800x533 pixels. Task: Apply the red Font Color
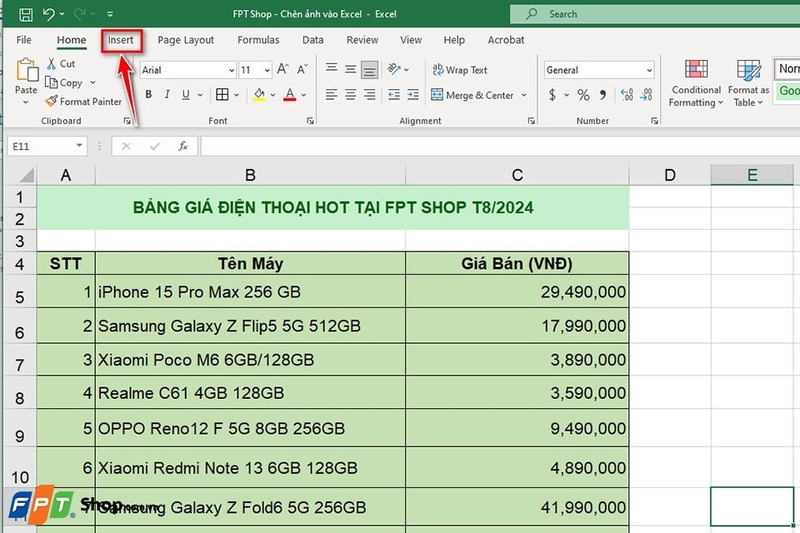click(x=290, y=94)
